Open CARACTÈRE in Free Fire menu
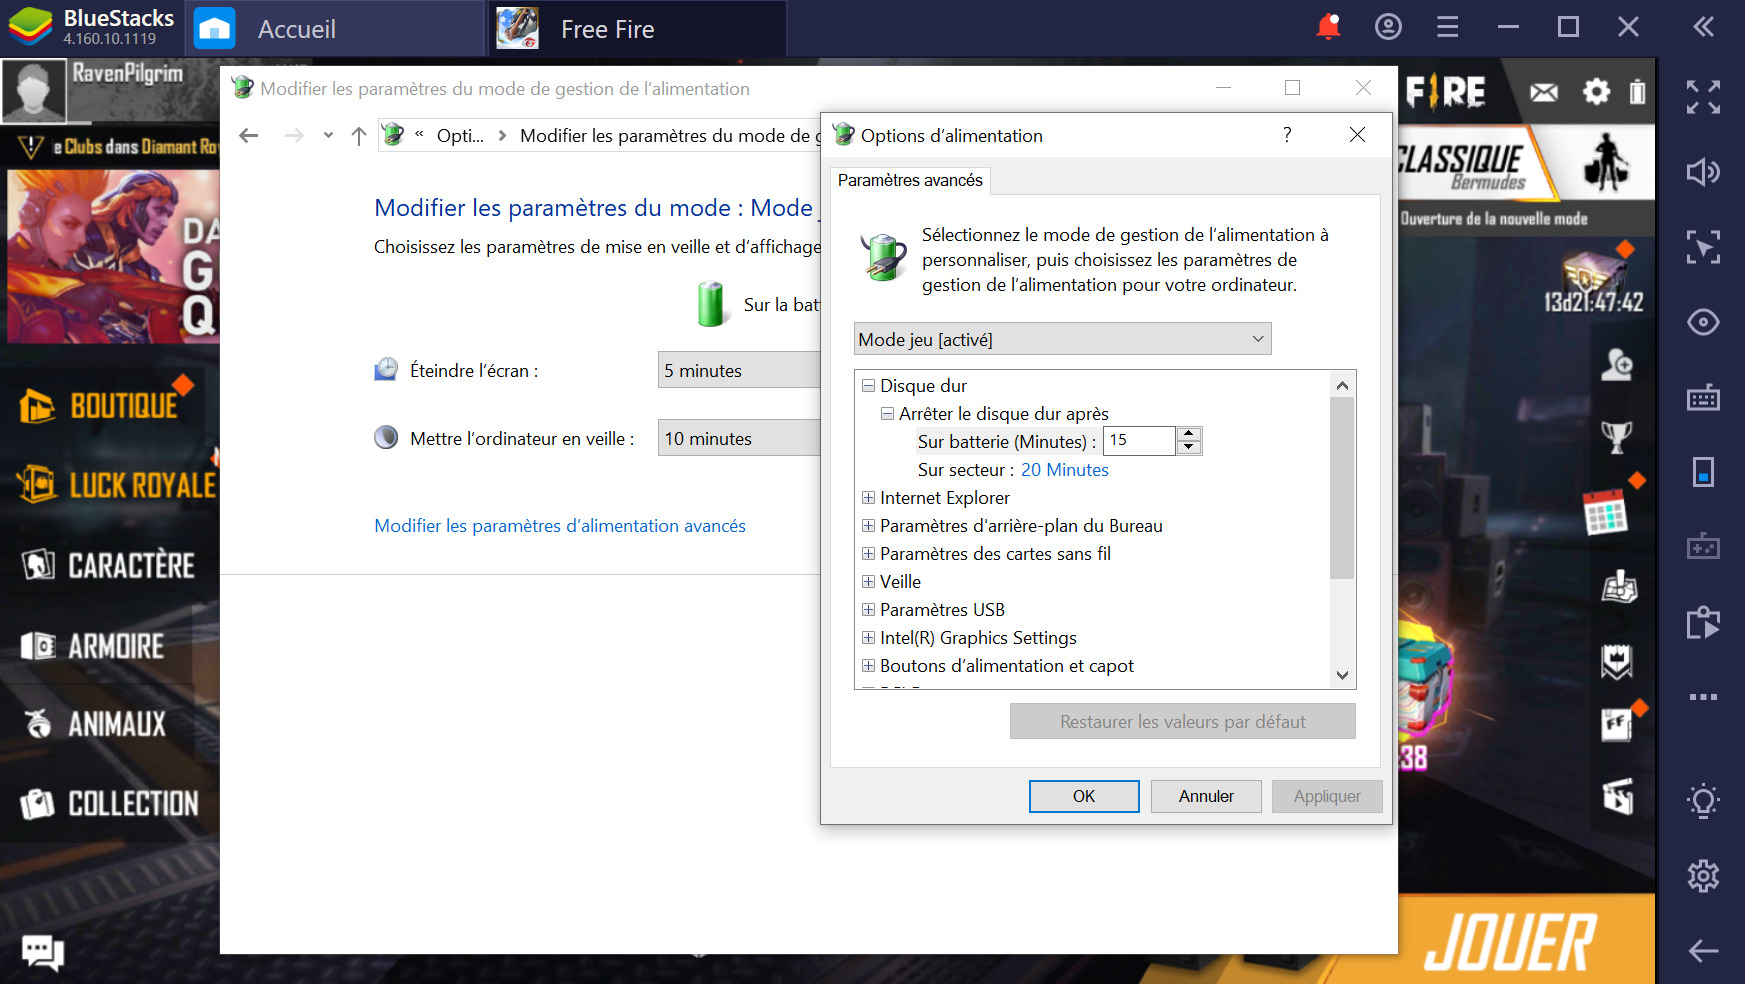The height and width of the screenshot is (984, 1745). click(108, 565)
